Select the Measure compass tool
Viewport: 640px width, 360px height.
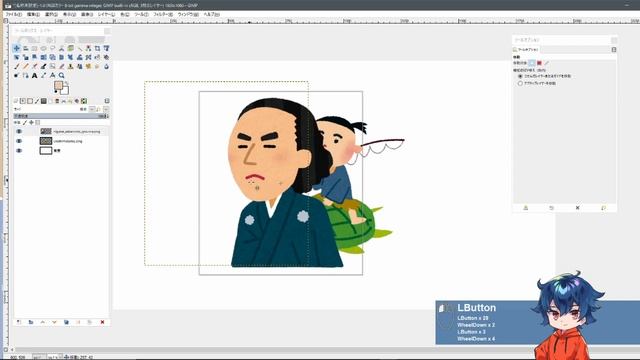(x=53, y=76)
